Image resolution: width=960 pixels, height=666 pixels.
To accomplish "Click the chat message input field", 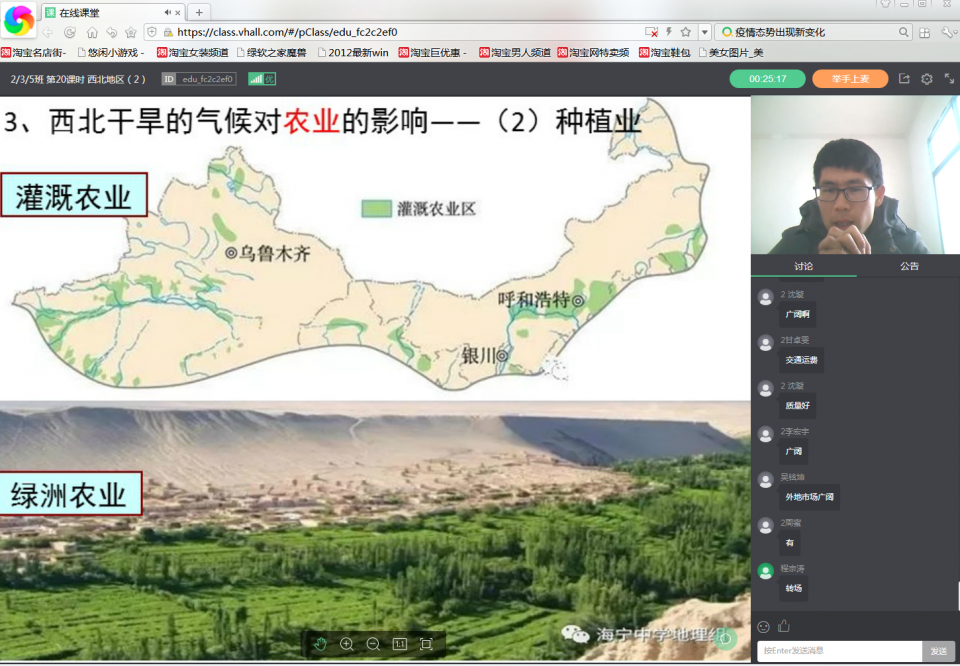I will tap(839, 651).
